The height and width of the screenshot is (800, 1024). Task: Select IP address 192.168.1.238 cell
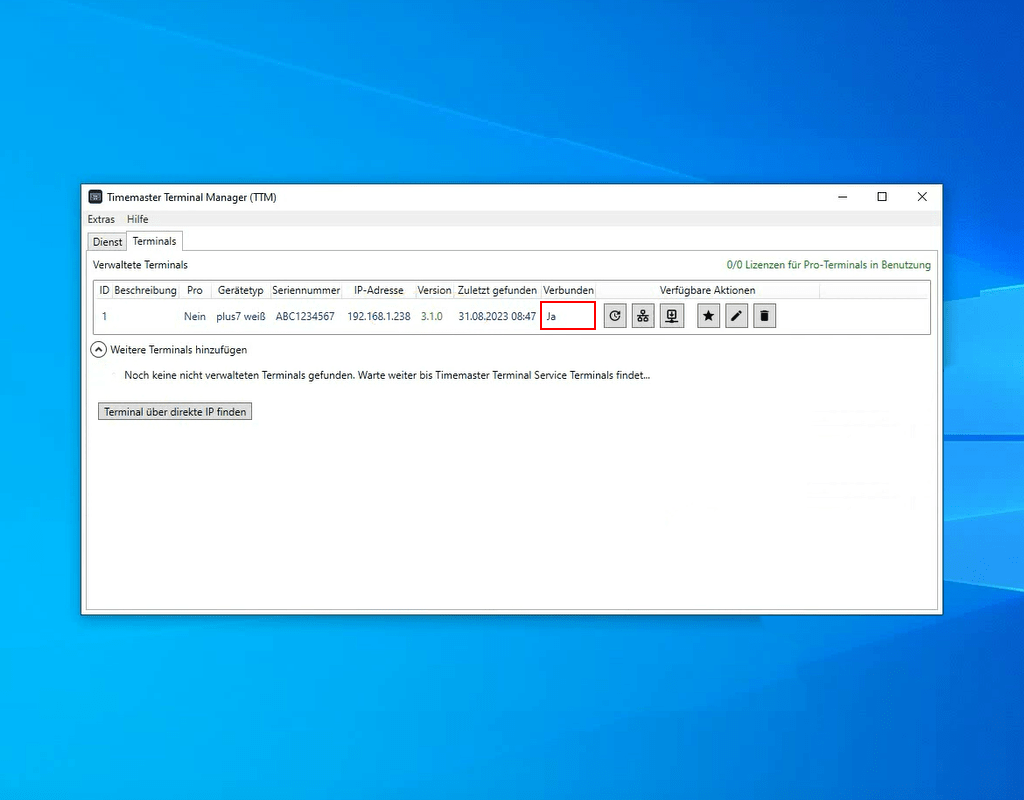pos(379,316)
